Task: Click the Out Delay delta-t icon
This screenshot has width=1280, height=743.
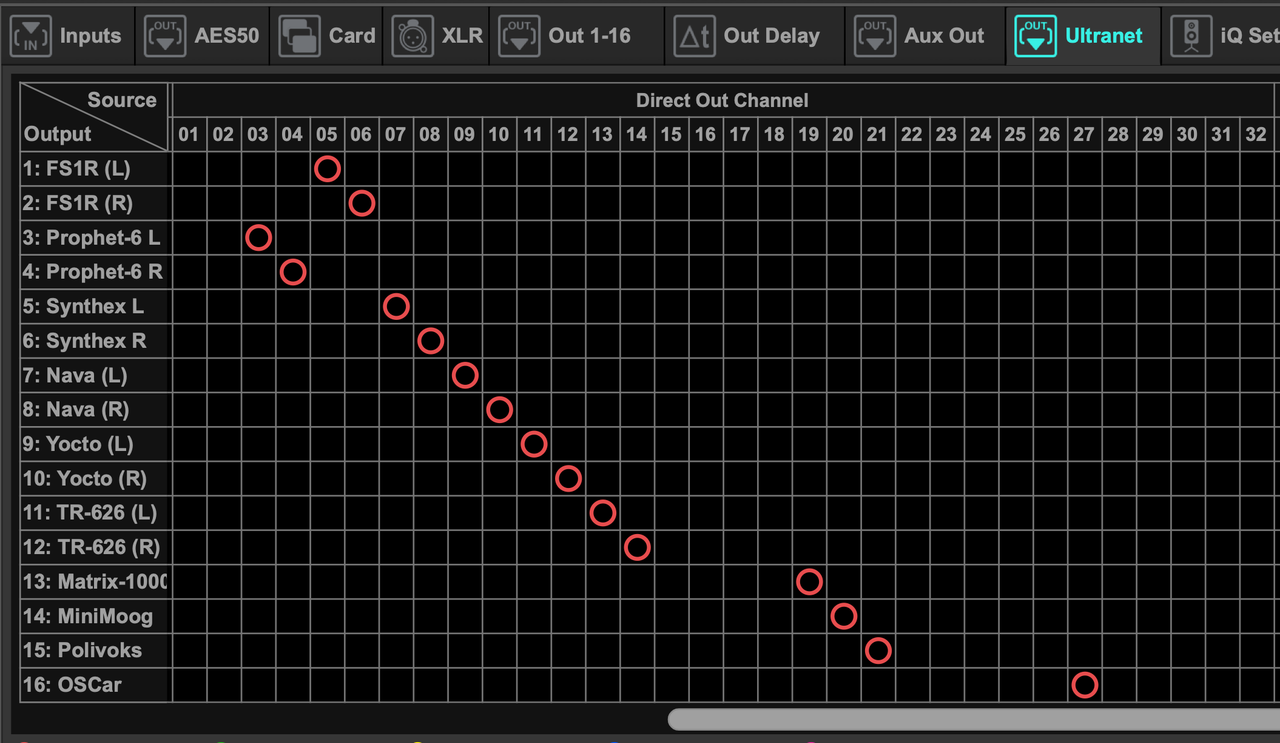Action: pyautogui.click(x=694, y=37)
